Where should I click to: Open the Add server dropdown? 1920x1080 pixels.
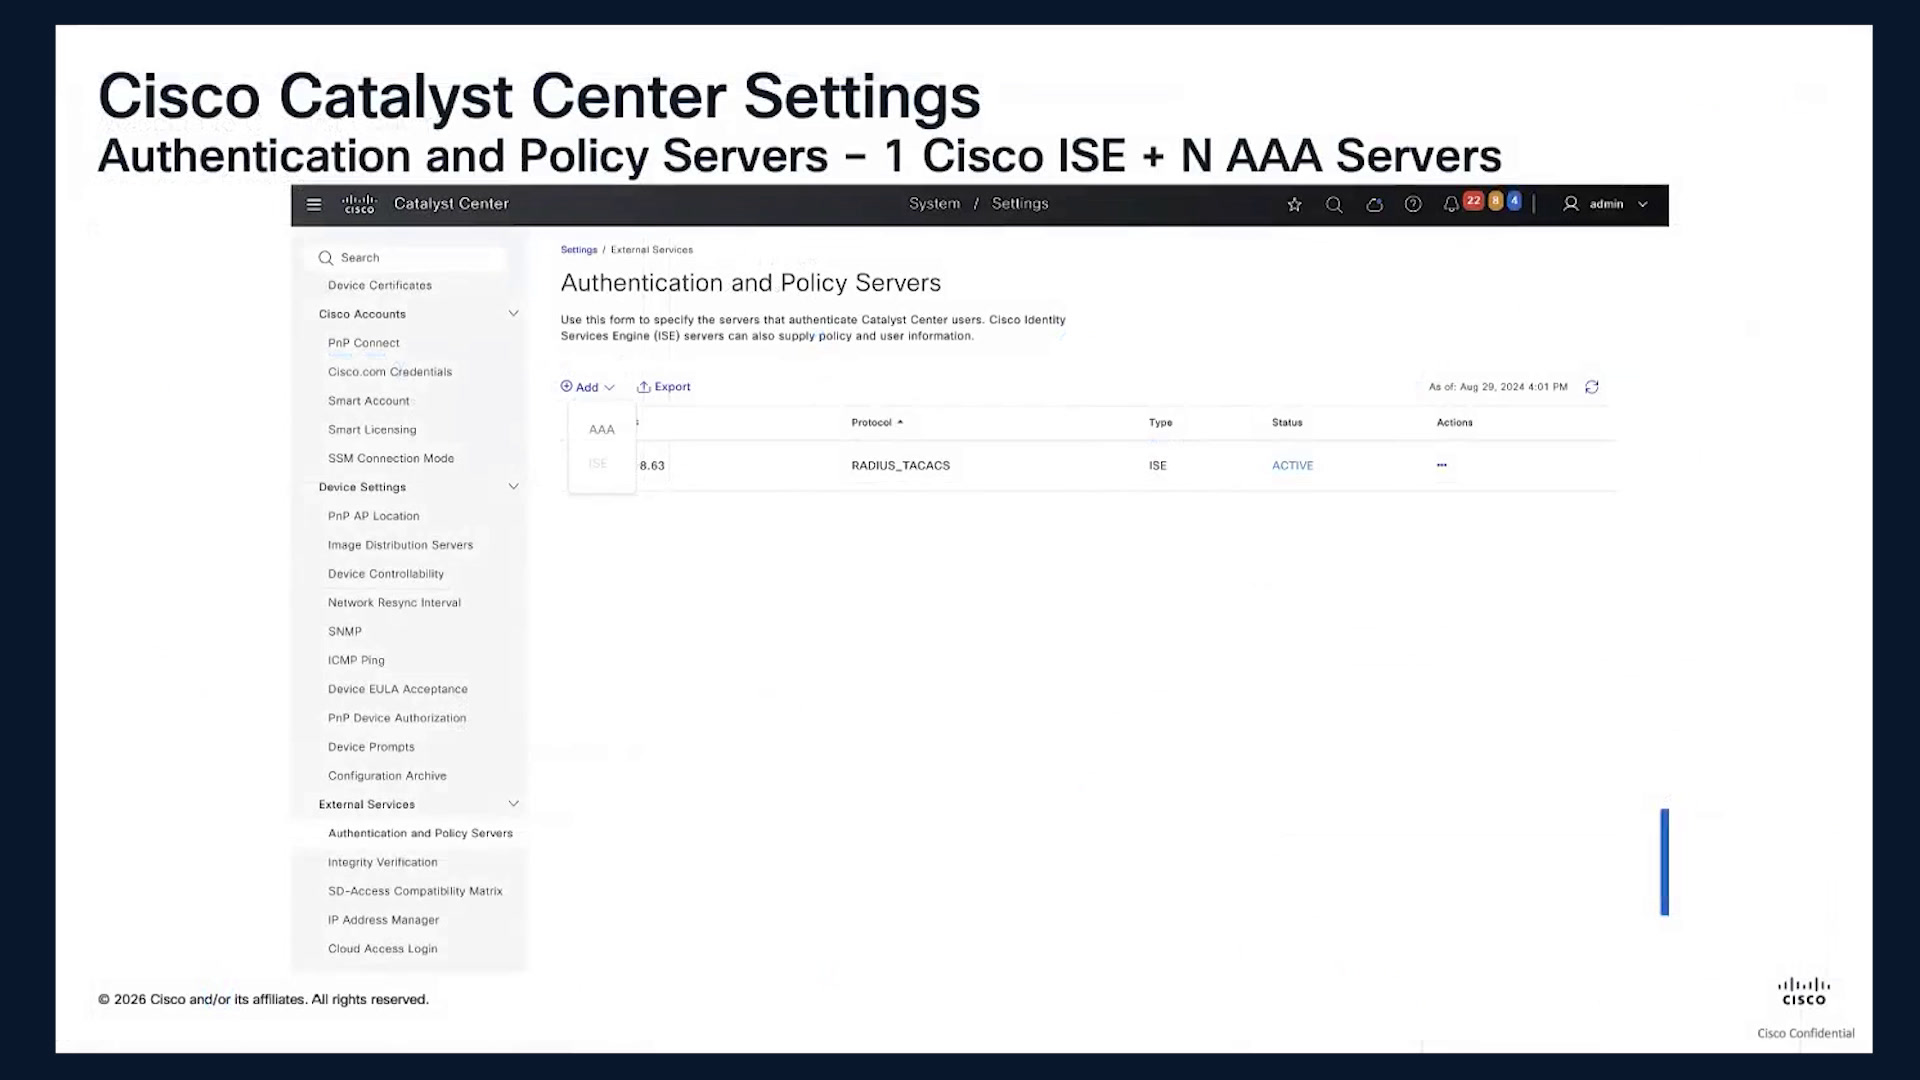point(587,387)
